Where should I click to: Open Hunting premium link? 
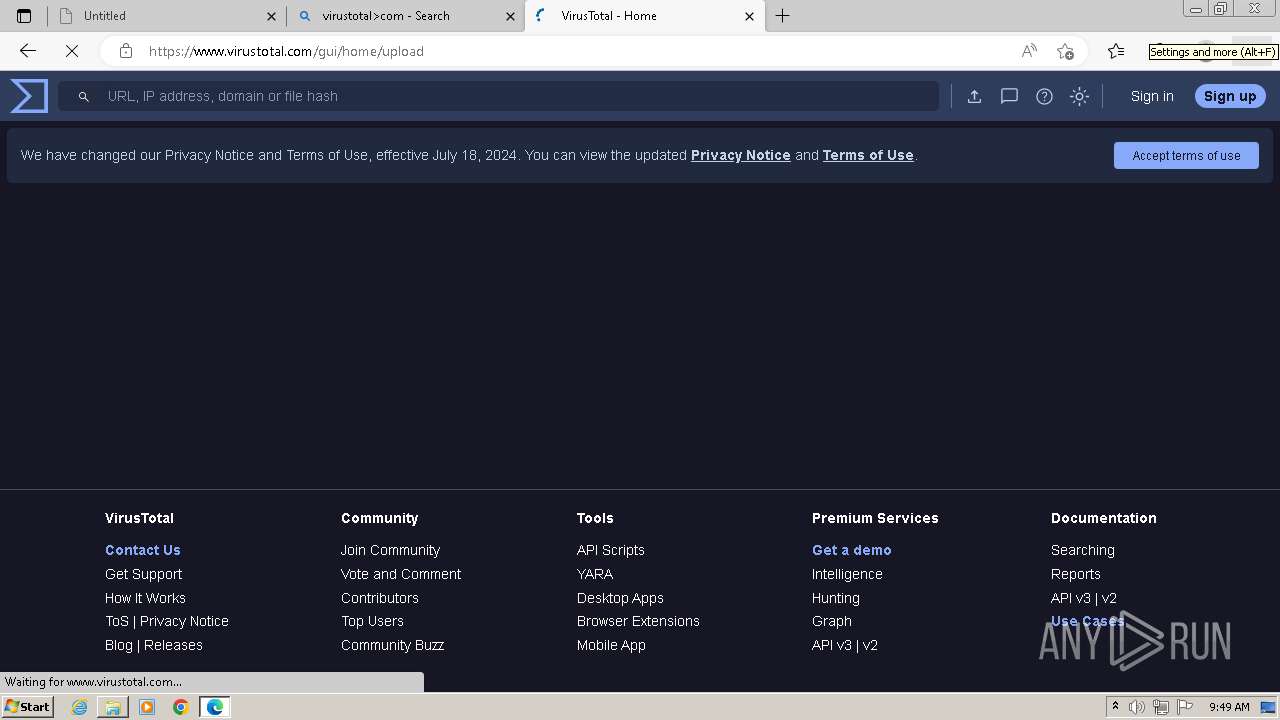click(x=836, y=598)
